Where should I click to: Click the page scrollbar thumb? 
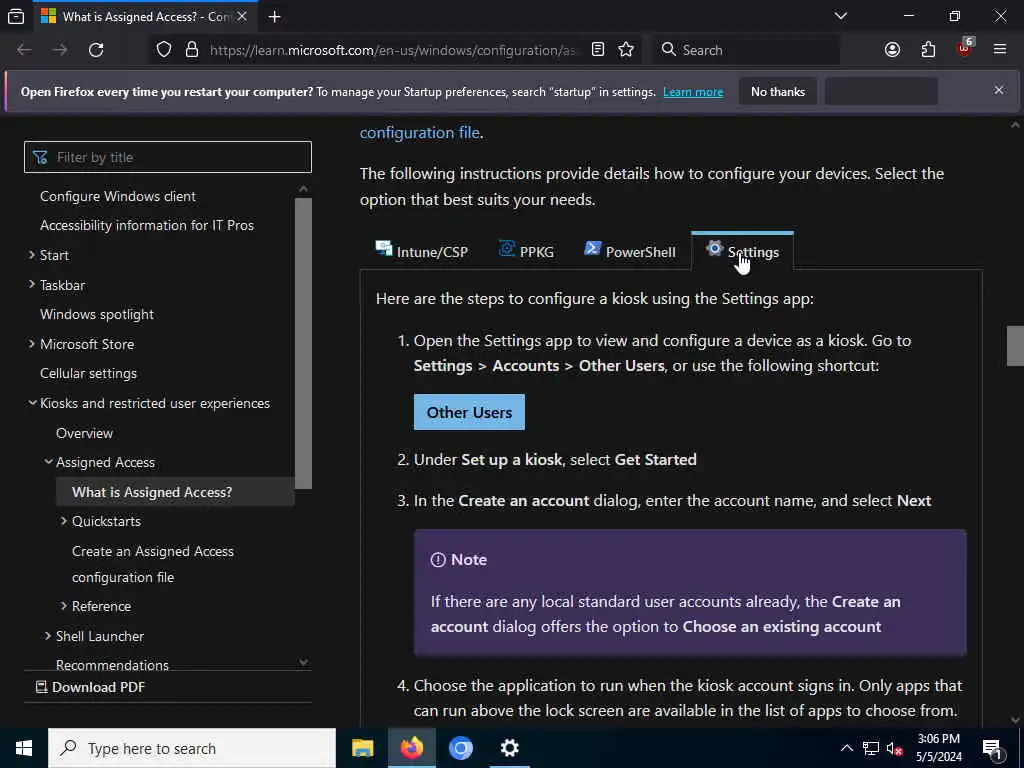1015,345
